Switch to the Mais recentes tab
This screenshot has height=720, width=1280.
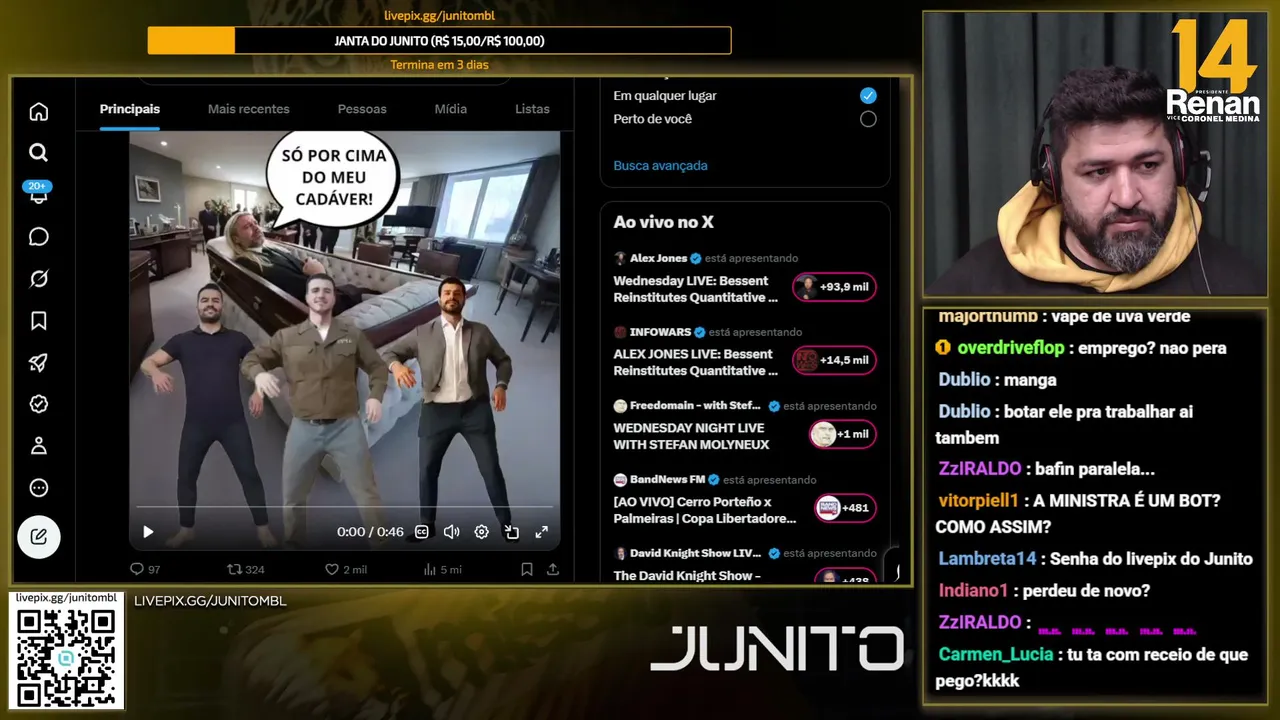coord(249,109)
